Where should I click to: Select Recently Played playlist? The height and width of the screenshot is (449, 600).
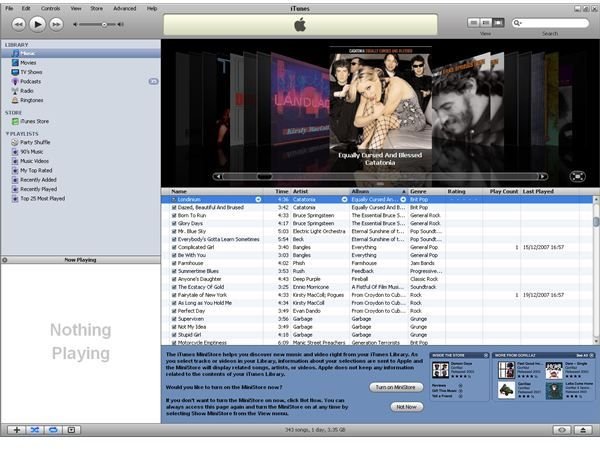80,189
